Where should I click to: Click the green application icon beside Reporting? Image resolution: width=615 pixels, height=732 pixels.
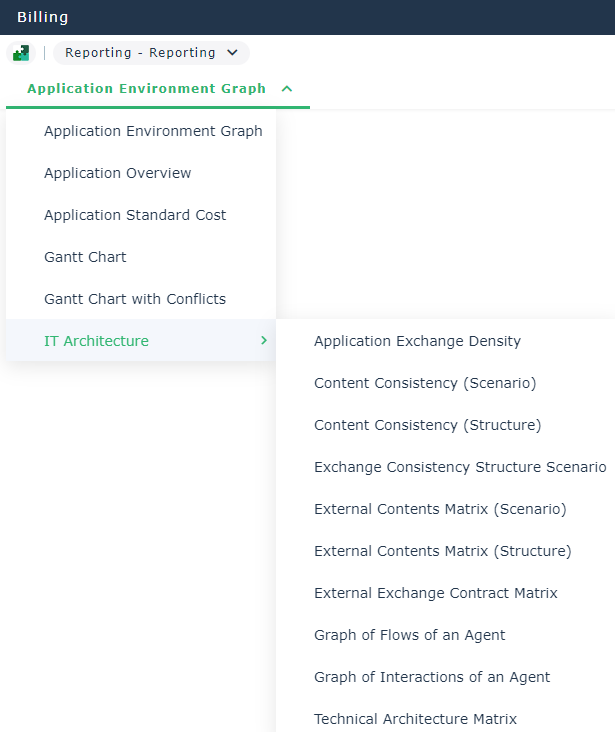tap(21, 53)
